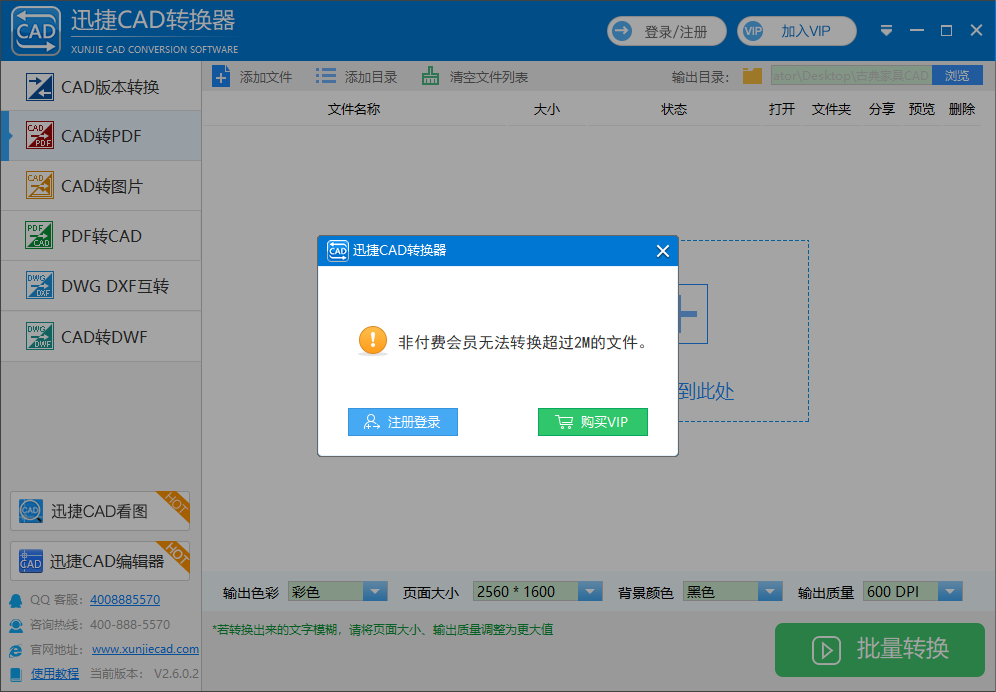This screenshot has width=996, height=692.
Task: Start 批量转换
Action: coord(880,649)
